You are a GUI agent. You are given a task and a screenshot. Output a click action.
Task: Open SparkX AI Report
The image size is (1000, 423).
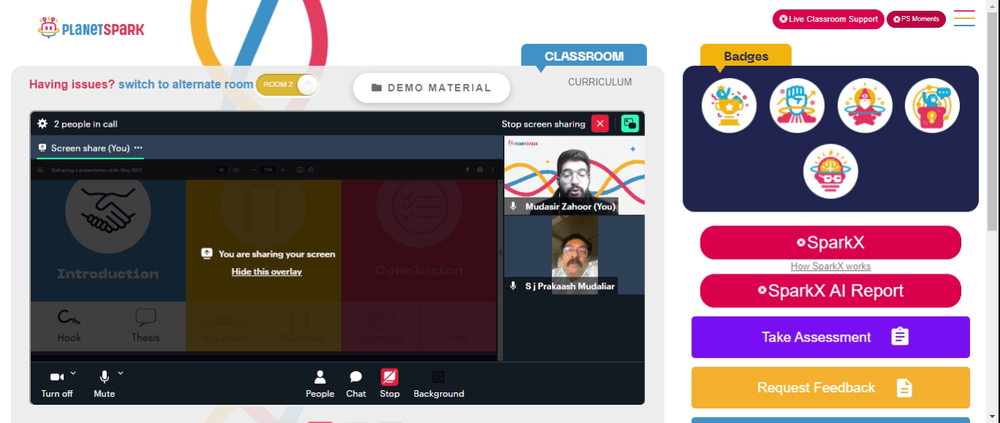coord(830,291)
